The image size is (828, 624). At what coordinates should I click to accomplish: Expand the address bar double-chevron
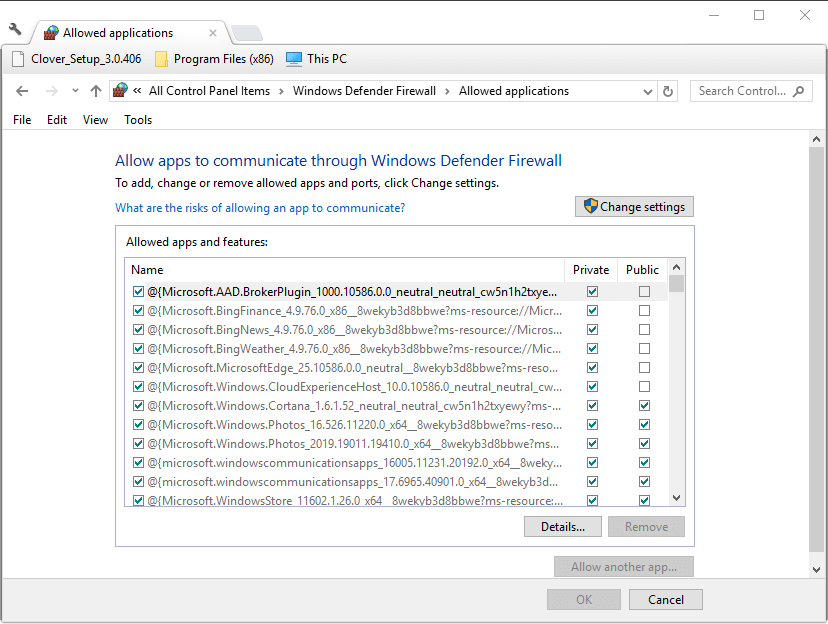137,91
